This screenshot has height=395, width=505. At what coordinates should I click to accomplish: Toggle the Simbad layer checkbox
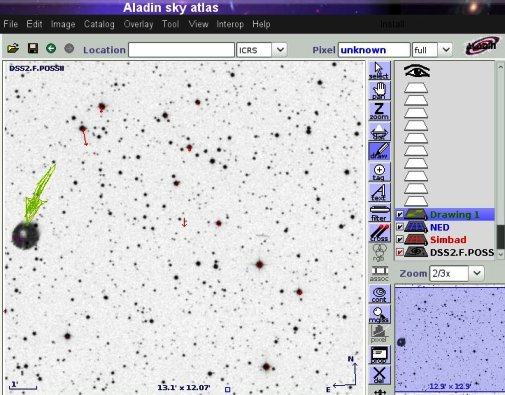(x=399, y=240)
